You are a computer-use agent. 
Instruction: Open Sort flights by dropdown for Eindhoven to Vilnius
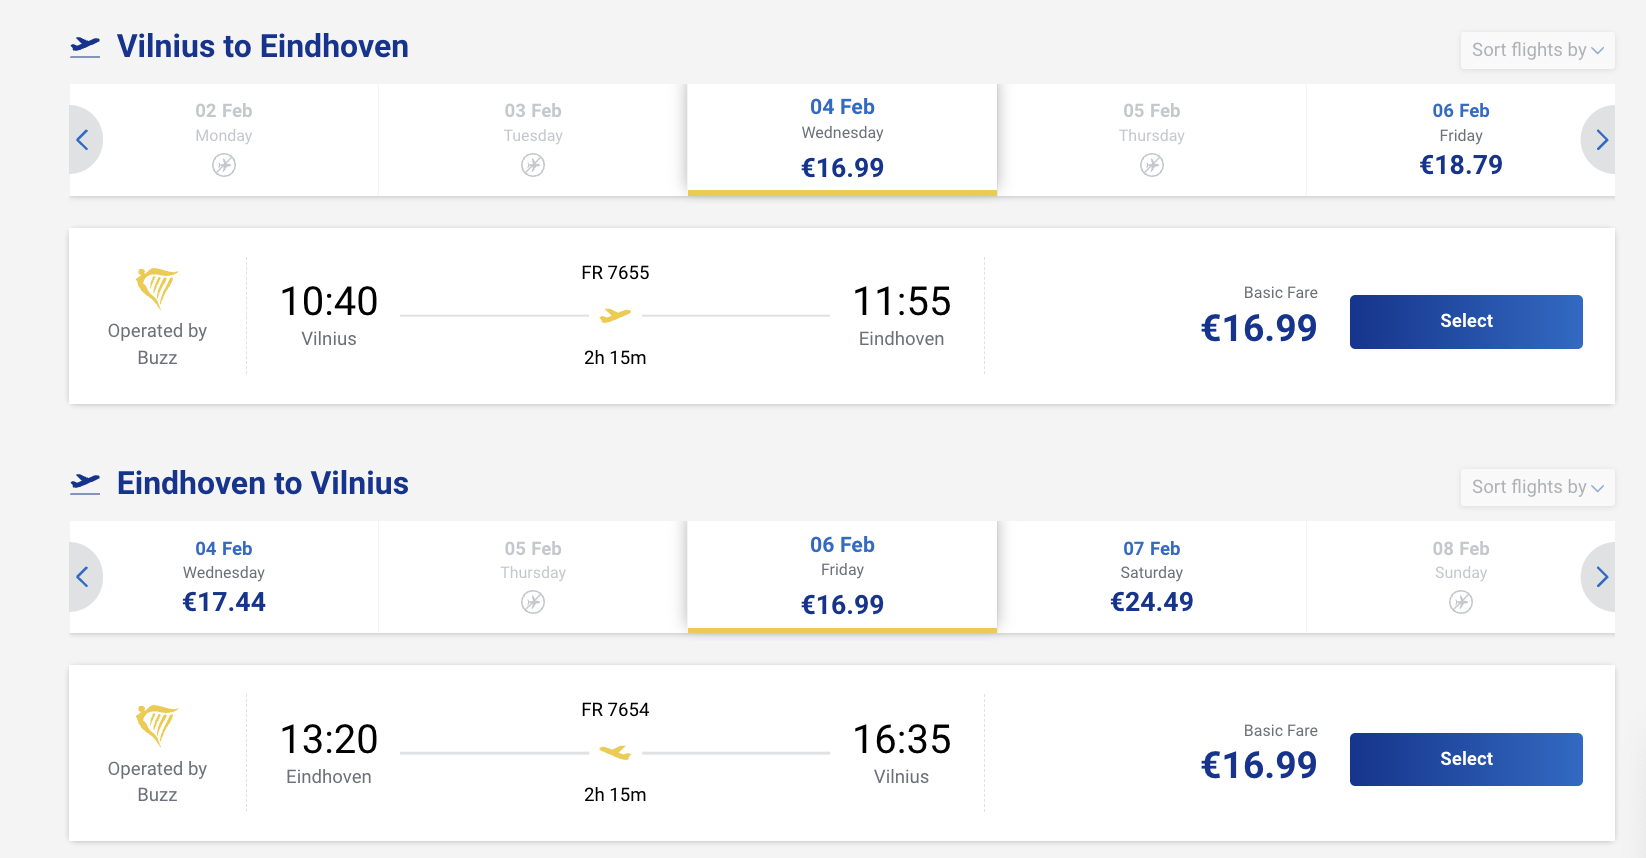point(1537,487)
